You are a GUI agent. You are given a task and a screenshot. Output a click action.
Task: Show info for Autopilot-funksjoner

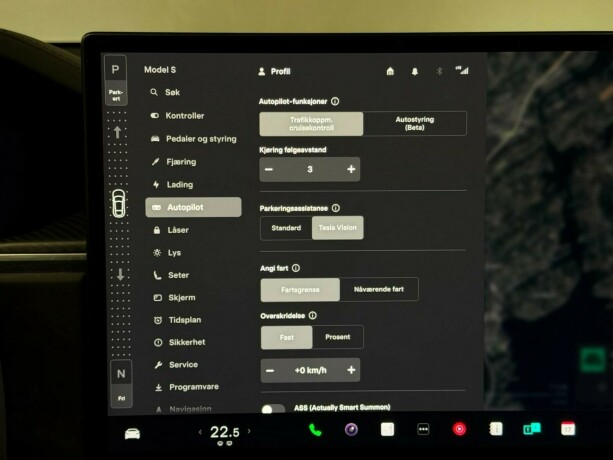coord(335,101)
